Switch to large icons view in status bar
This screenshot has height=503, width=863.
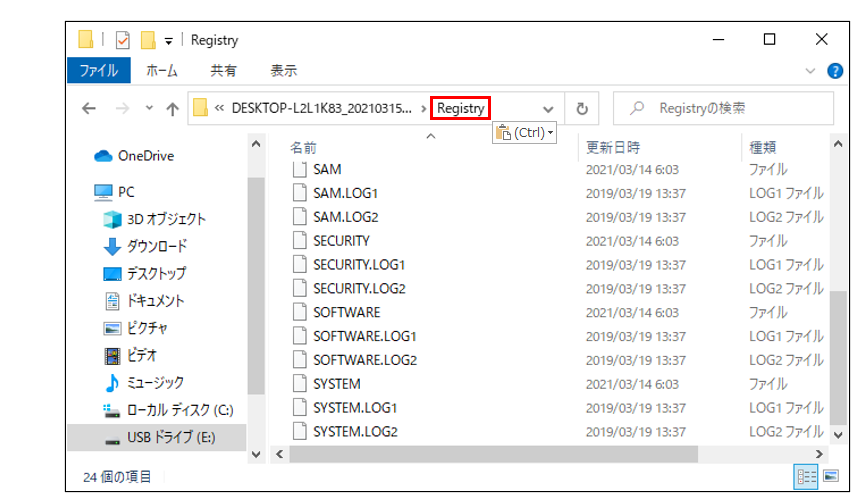tap(831, 476)
